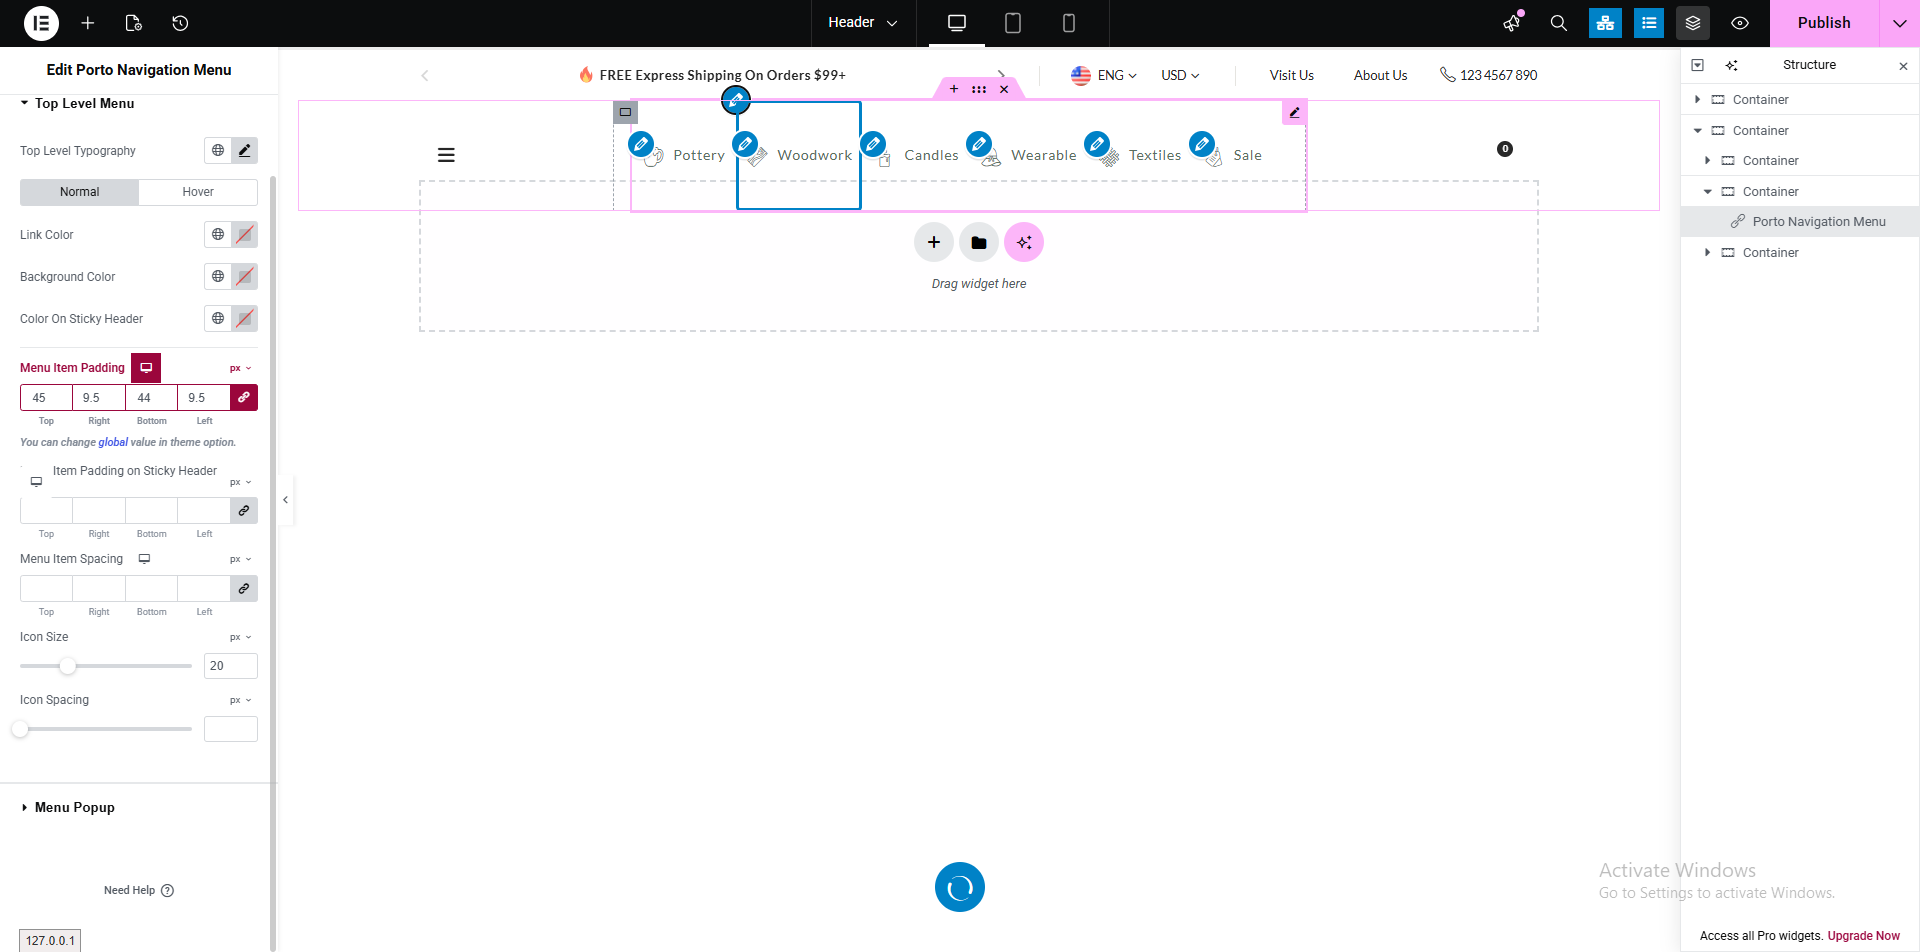Open the Theme Builder icon
The width and height of the screenshot is (1920, 952).
(1605, 23)
